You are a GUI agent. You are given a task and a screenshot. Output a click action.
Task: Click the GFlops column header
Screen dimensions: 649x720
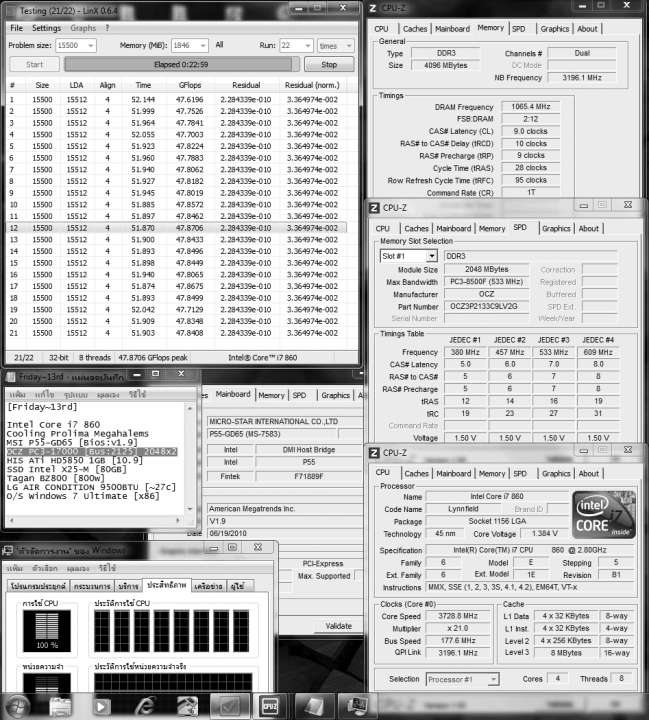point(190,85)
